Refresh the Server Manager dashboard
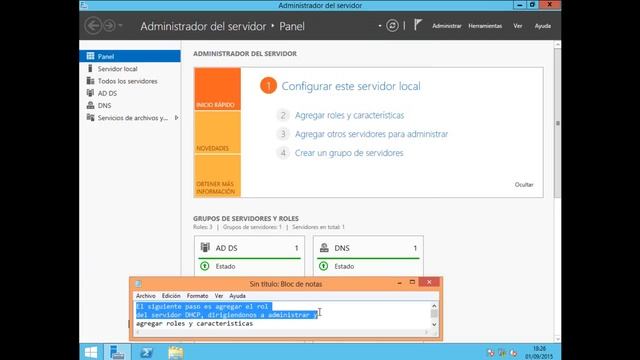Viewport: 640px width, 360px height. [x=392, y=26]
